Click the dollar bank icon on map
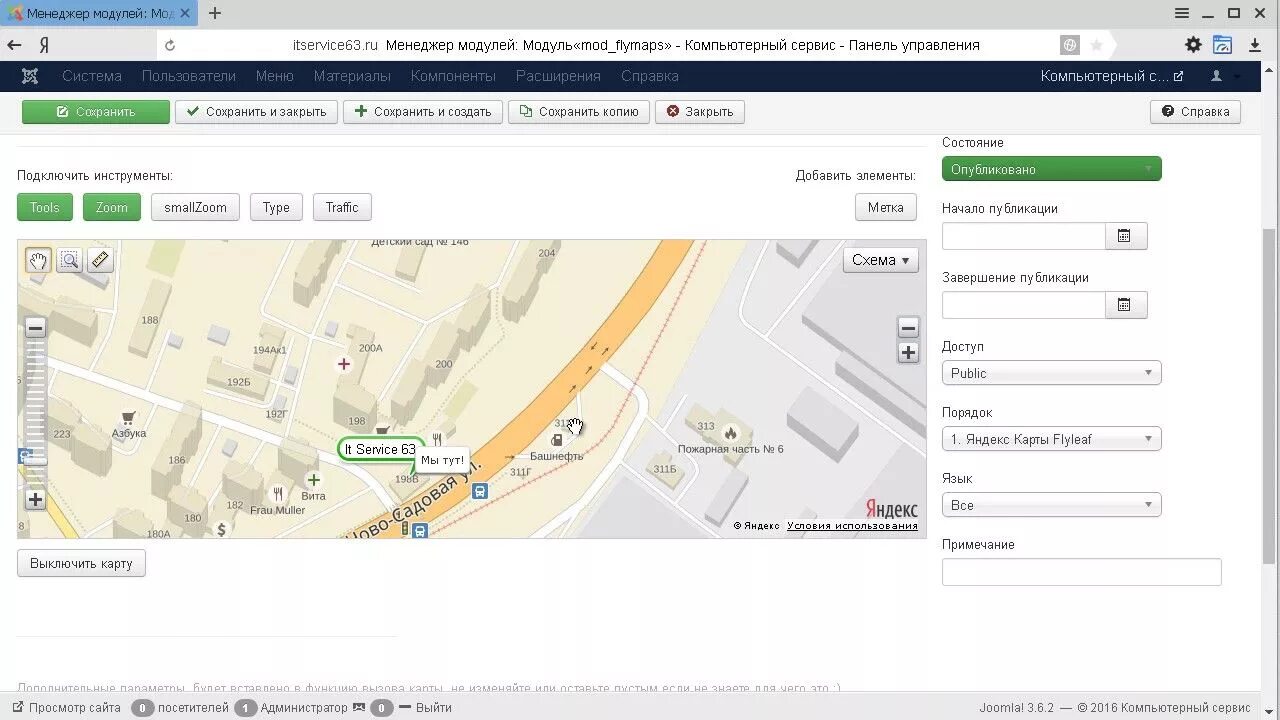The width and height of the screenshot is (1280, 720). [221, 529]
